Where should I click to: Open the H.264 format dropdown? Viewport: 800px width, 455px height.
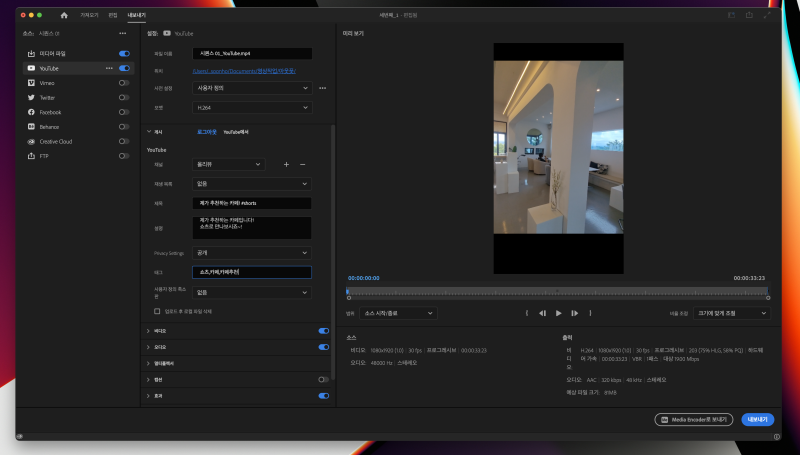(252, 105)
